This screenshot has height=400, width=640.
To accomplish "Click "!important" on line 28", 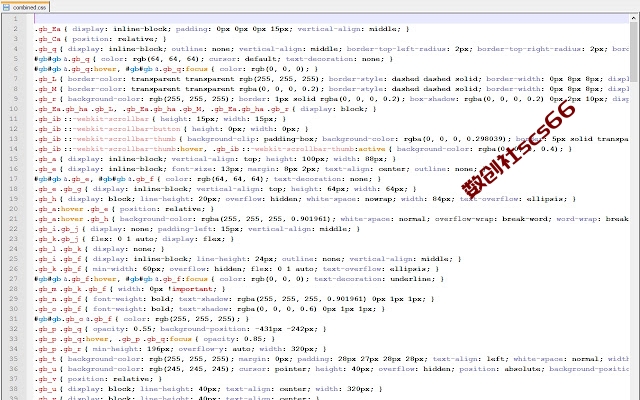I will (x=191, y=289).
